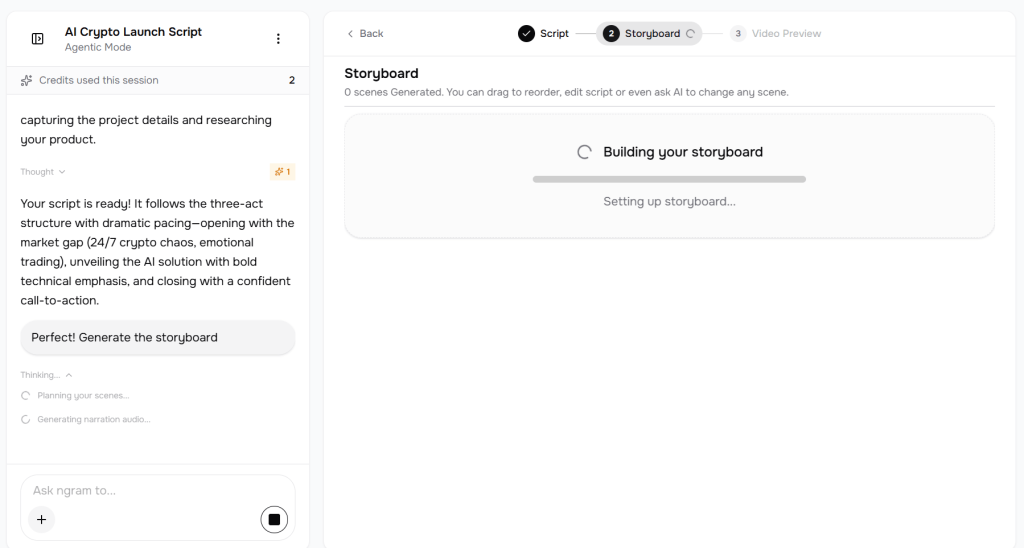Screen dimensions: 1024x548
Task: Click the Building your storyboard spinner
Action: [x=585, y=152]
